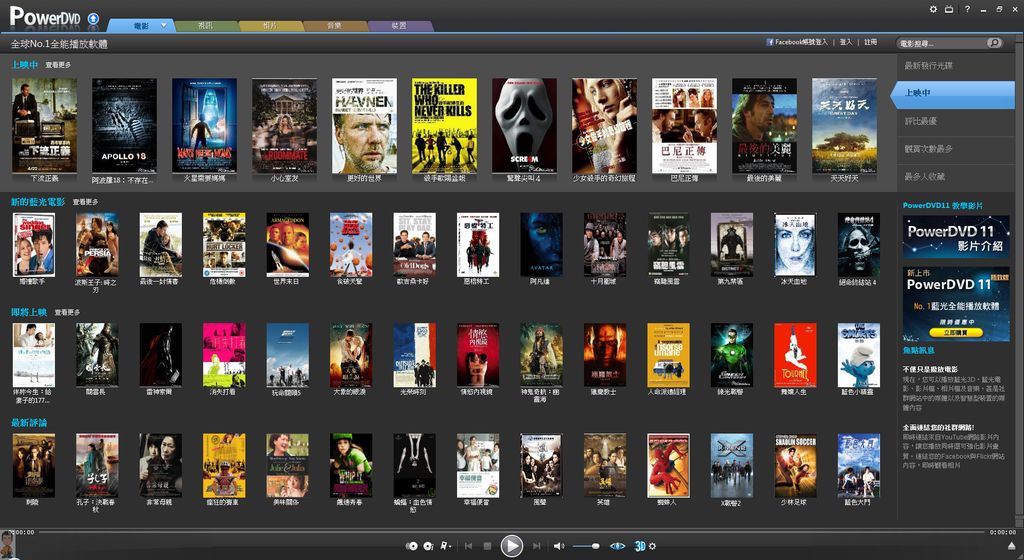Open 3D settings gear in control bar
Screen dimensions: 1024x560
(652, 546)
